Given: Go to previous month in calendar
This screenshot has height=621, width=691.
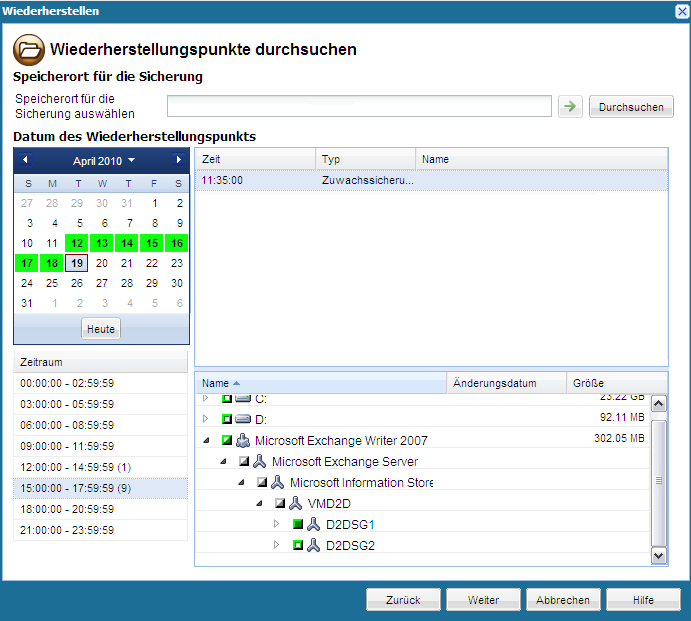Looking at the screenshot, I should click(25, 160).
